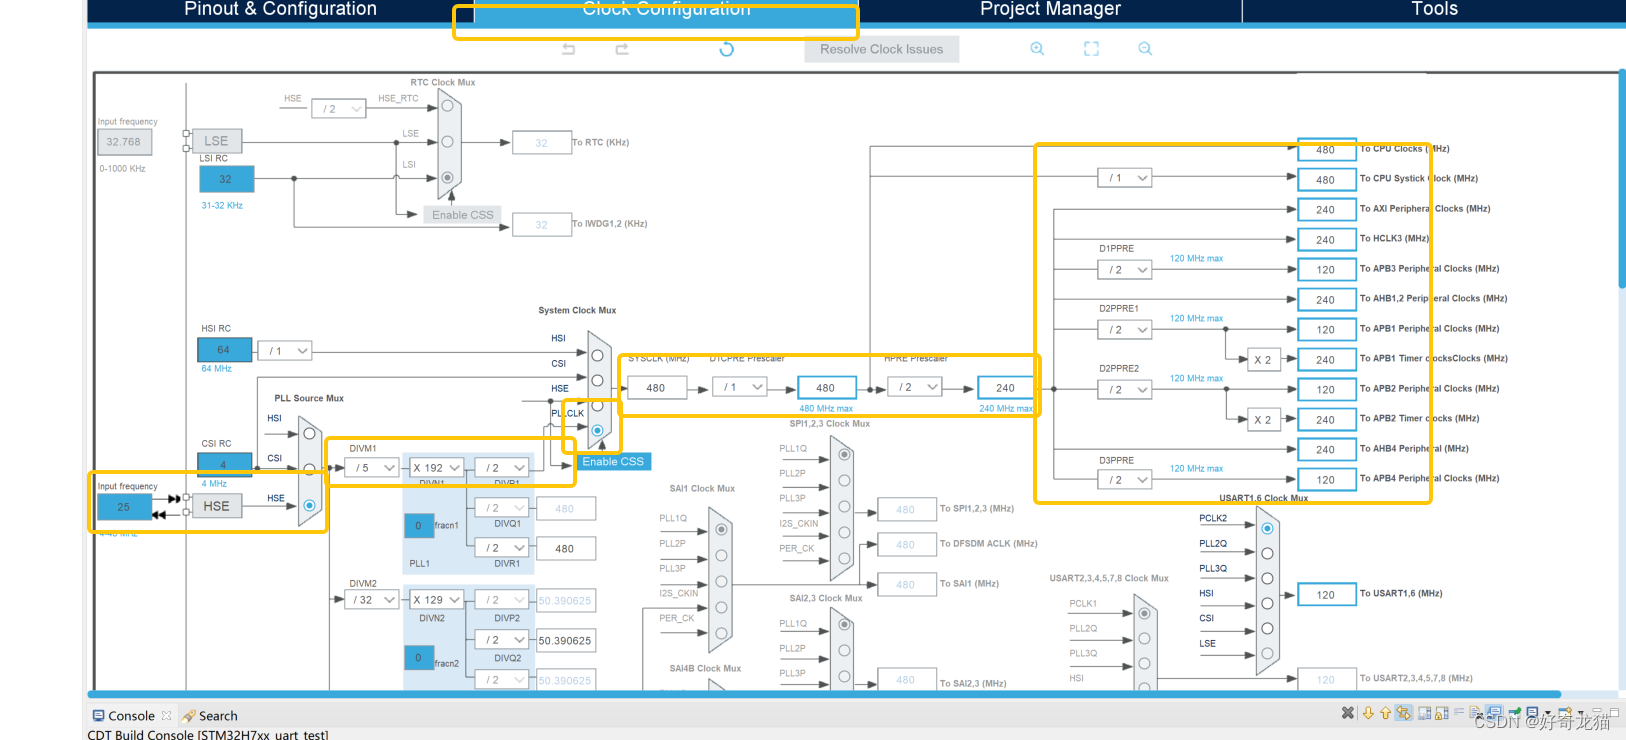The image size is (1626, 740).
Task: Click the fracn1 value field
Action: [x=418, y=525]
